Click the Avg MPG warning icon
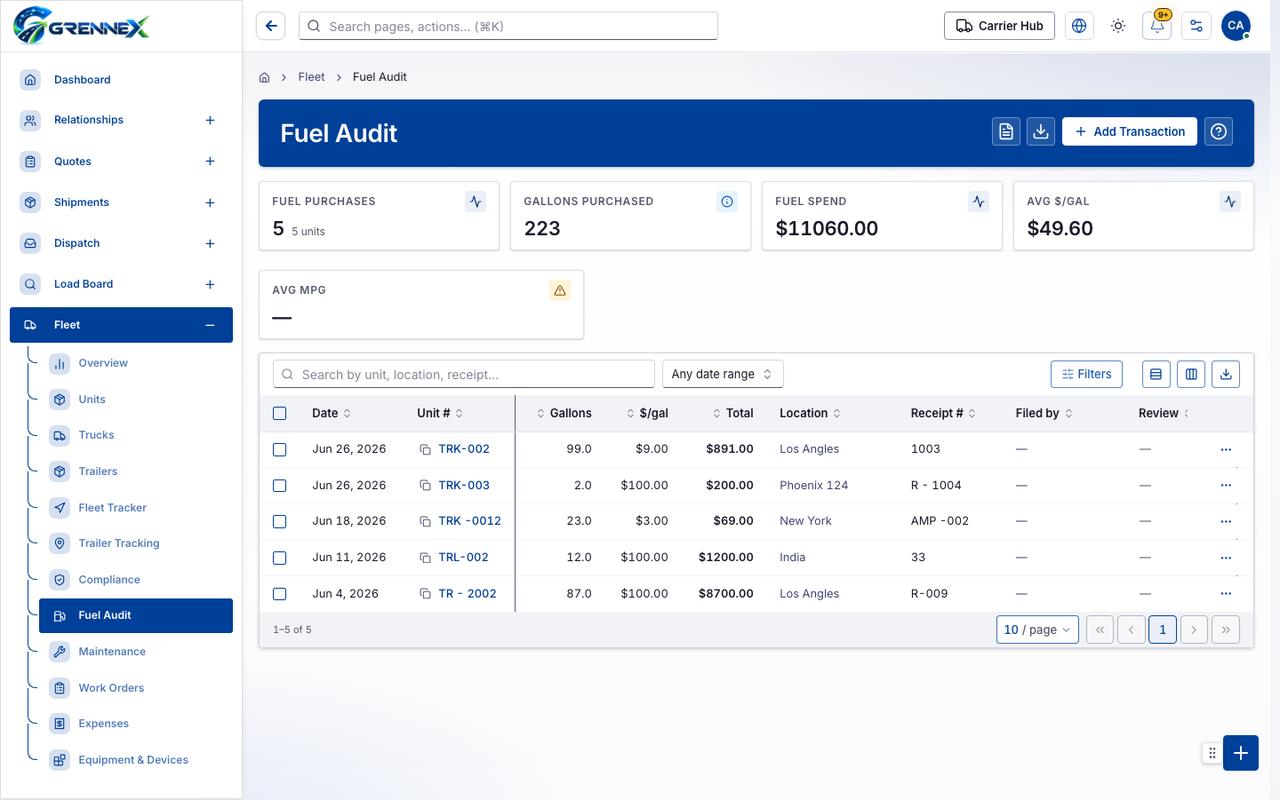The width and height of the screenshot is (1280, 800). tap(560, 290)
